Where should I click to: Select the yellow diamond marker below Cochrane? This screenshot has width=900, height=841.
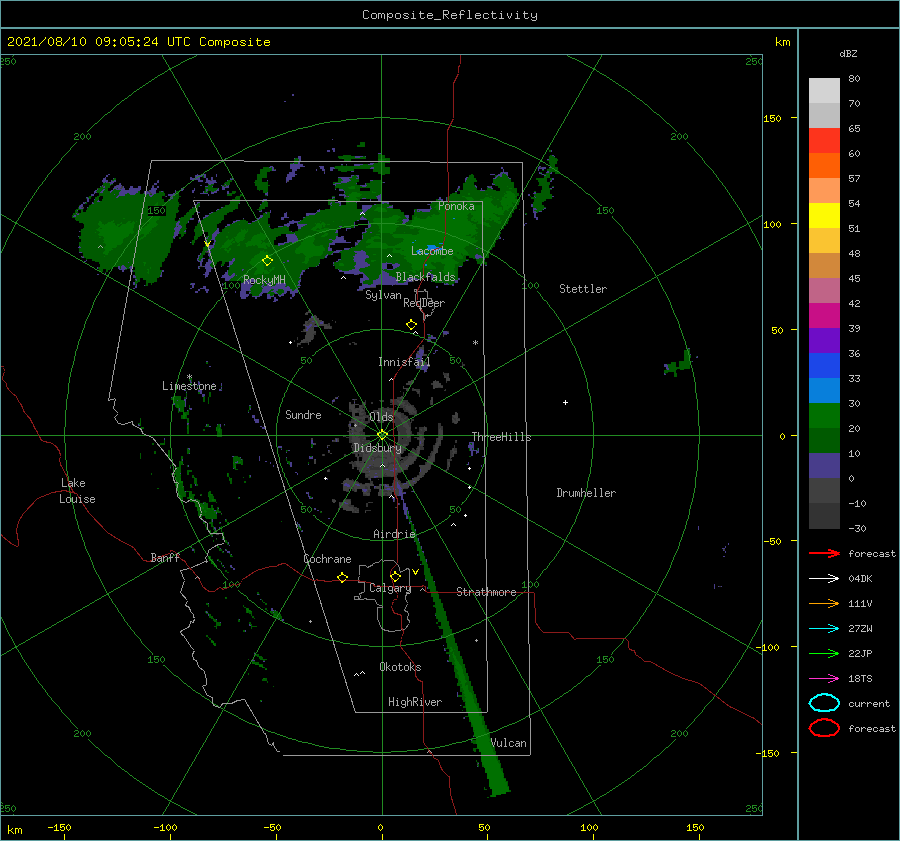[343, 577]
